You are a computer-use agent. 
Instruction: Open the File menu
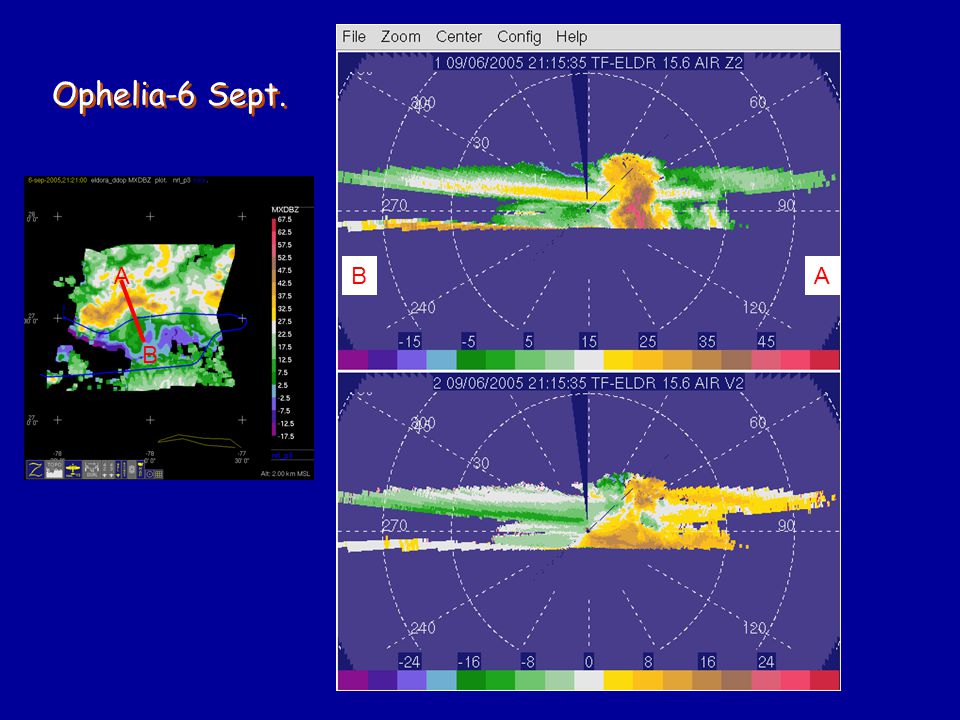[353, 37]
